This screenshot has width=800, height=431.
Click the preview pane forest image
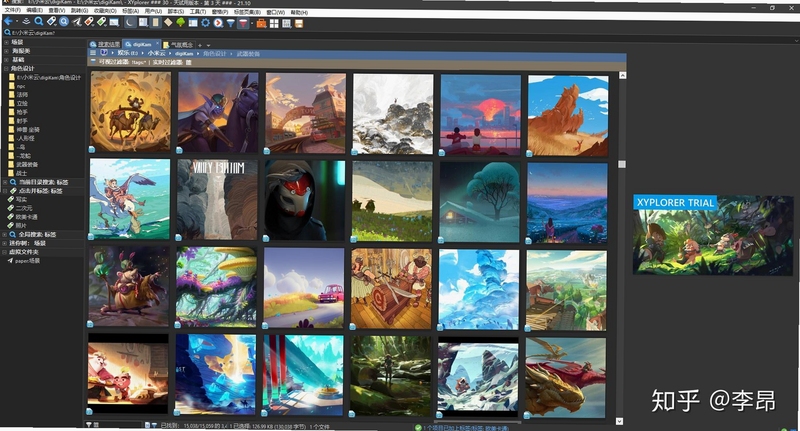713,235
